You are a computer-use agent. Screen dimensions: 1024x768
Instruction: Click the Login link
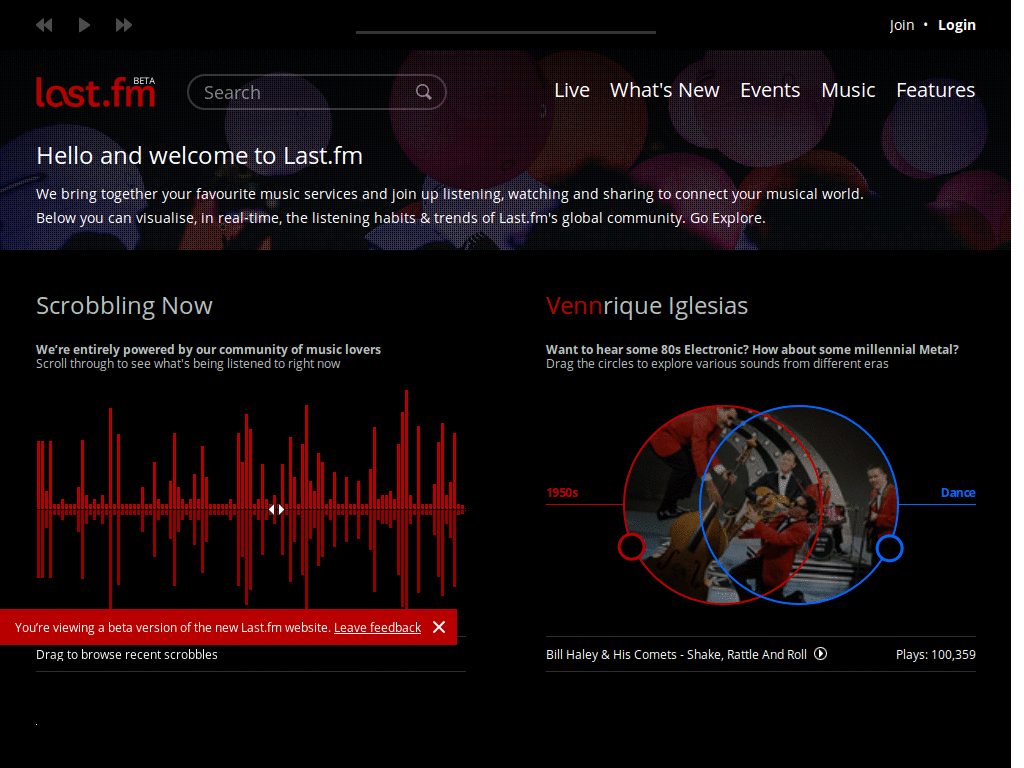956,24
